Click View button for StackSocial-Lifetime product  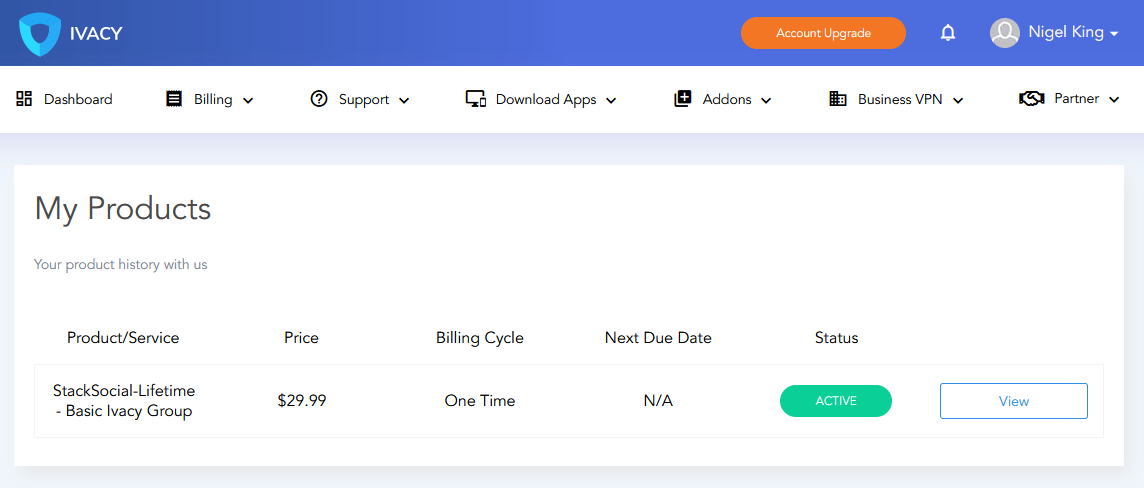pos(1013,401)
